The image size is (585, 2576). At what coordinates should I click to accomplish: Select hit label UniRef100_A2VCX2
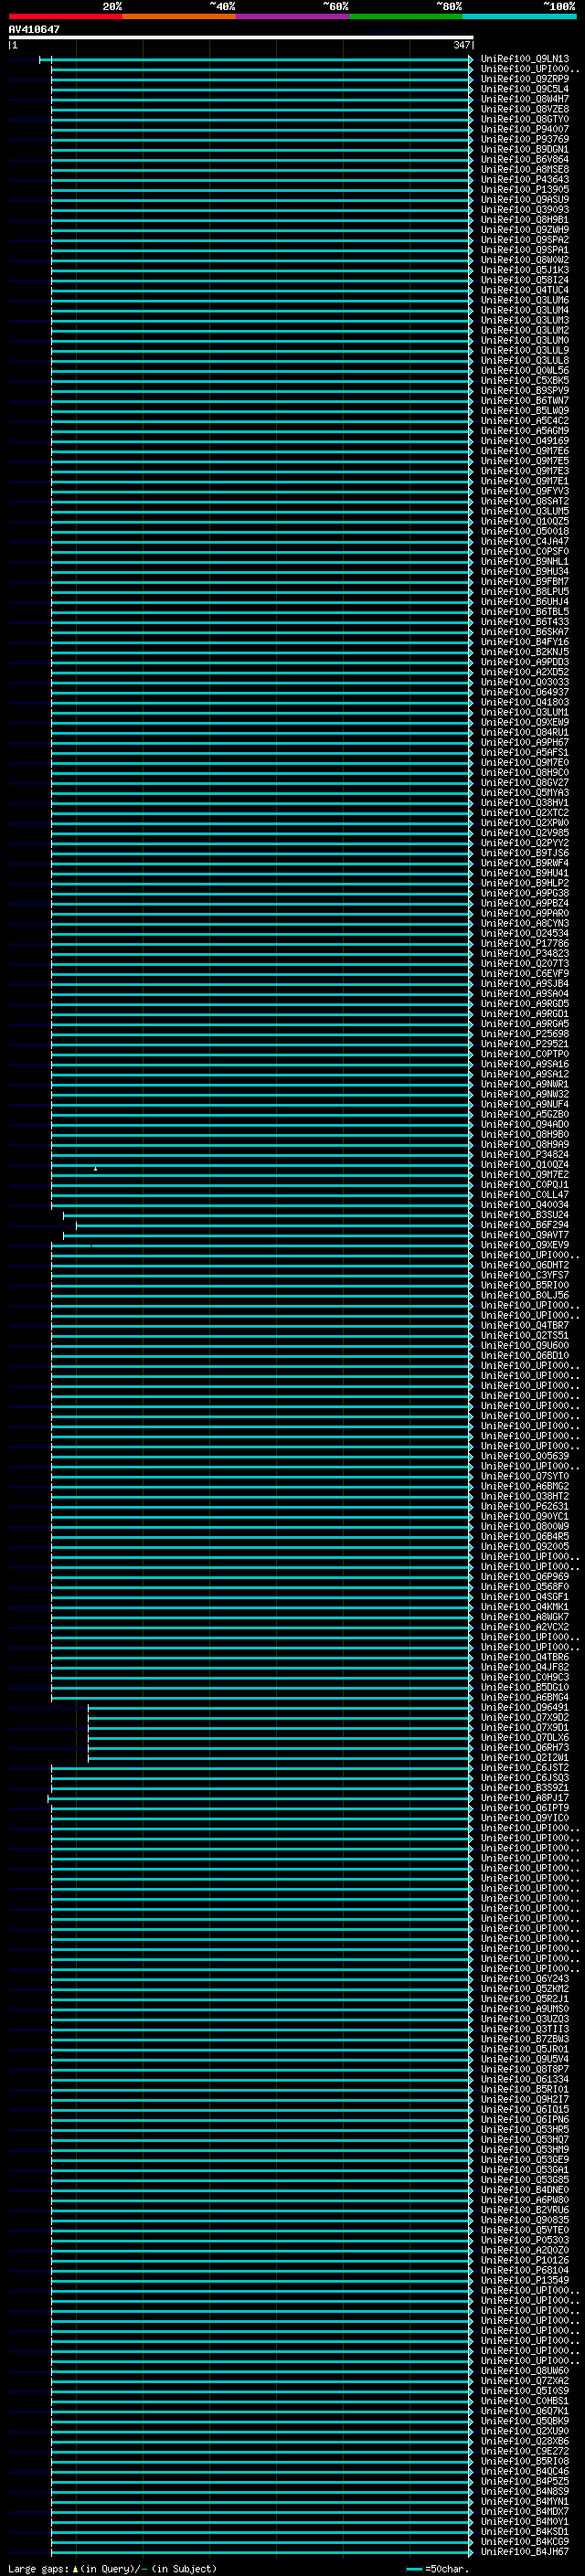tap(525, 1628)
